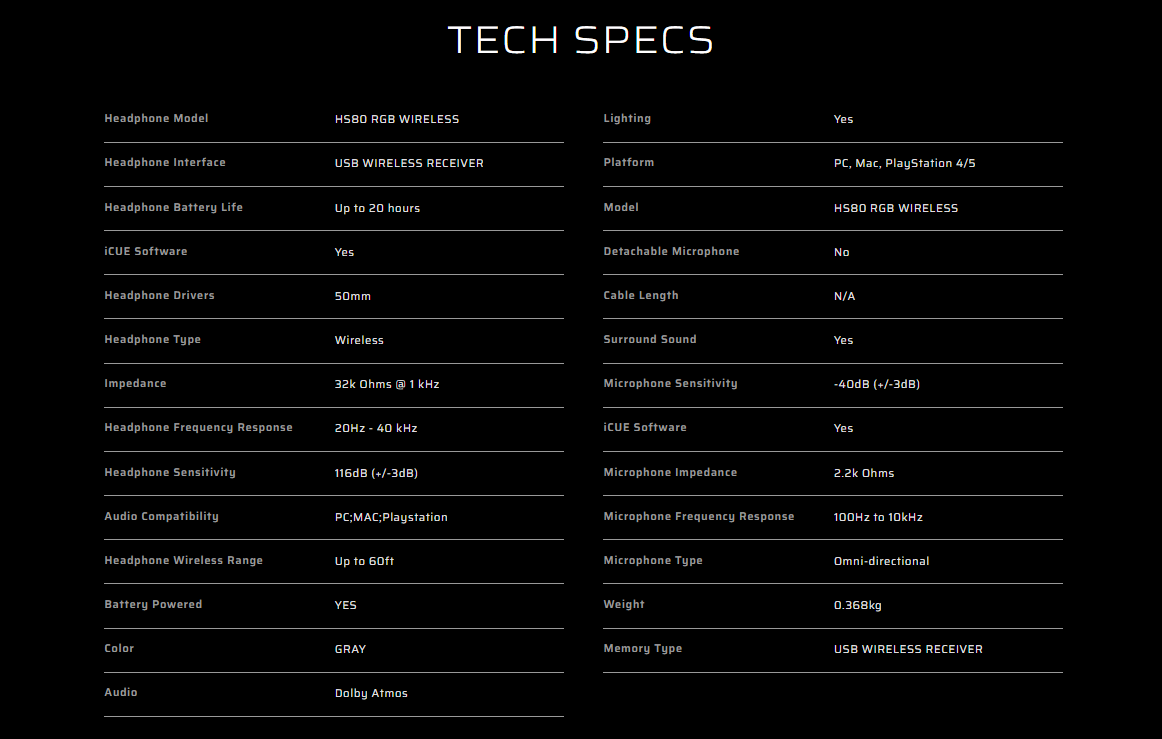Select the Cable Length value N/A
Screen dimensions: 1162x739
(844, 296)
